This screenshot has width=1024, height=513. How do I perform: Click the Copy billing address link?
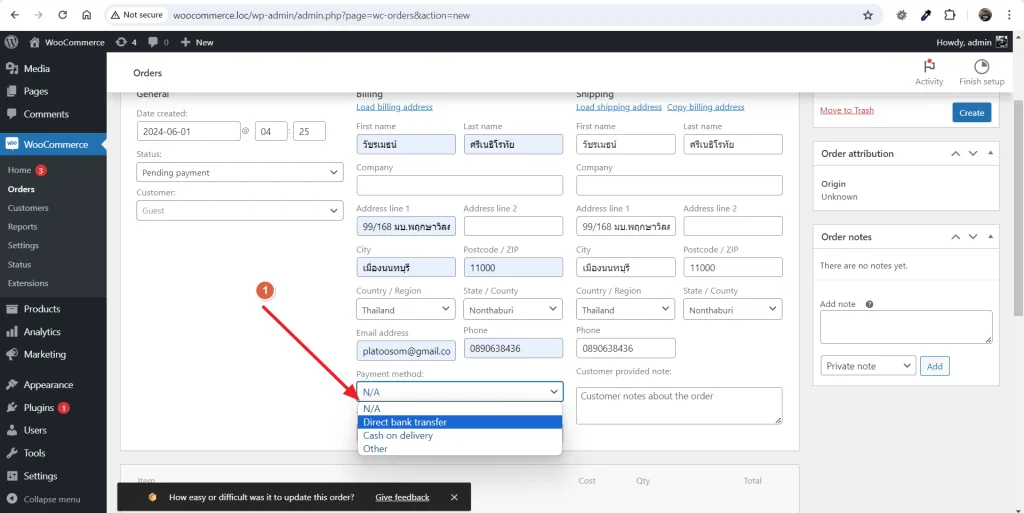click(x=705, y=107)
